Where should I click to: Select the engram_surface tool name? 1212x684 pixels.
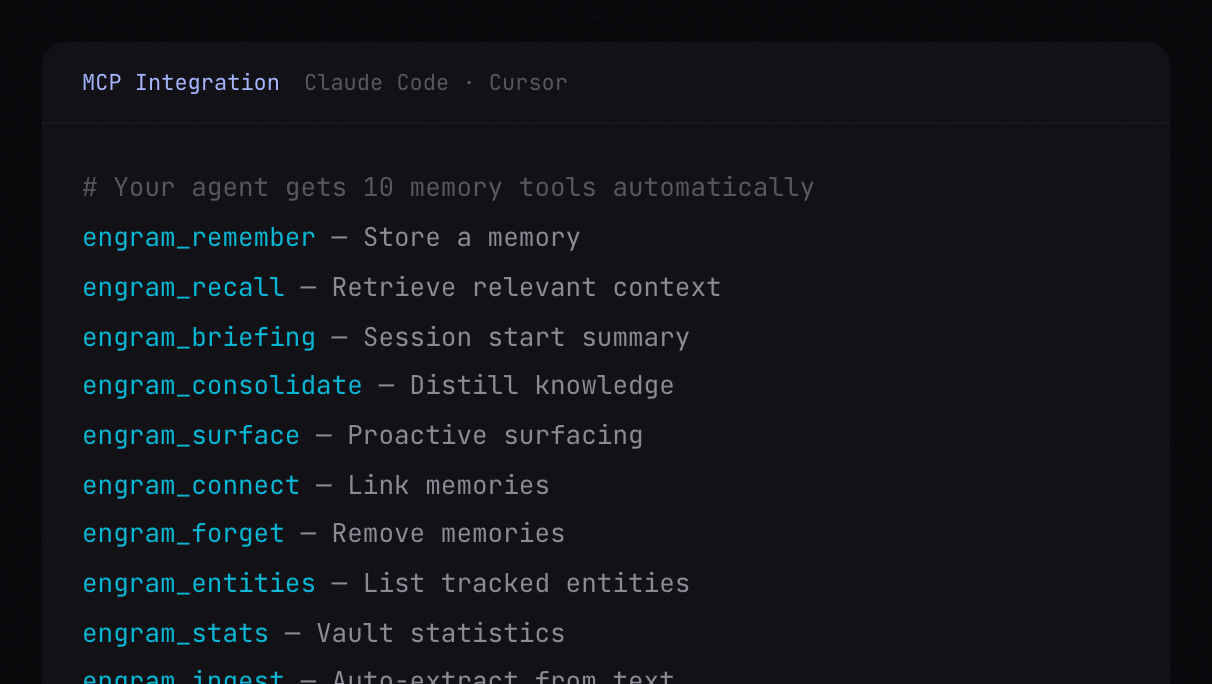[191, 435]
